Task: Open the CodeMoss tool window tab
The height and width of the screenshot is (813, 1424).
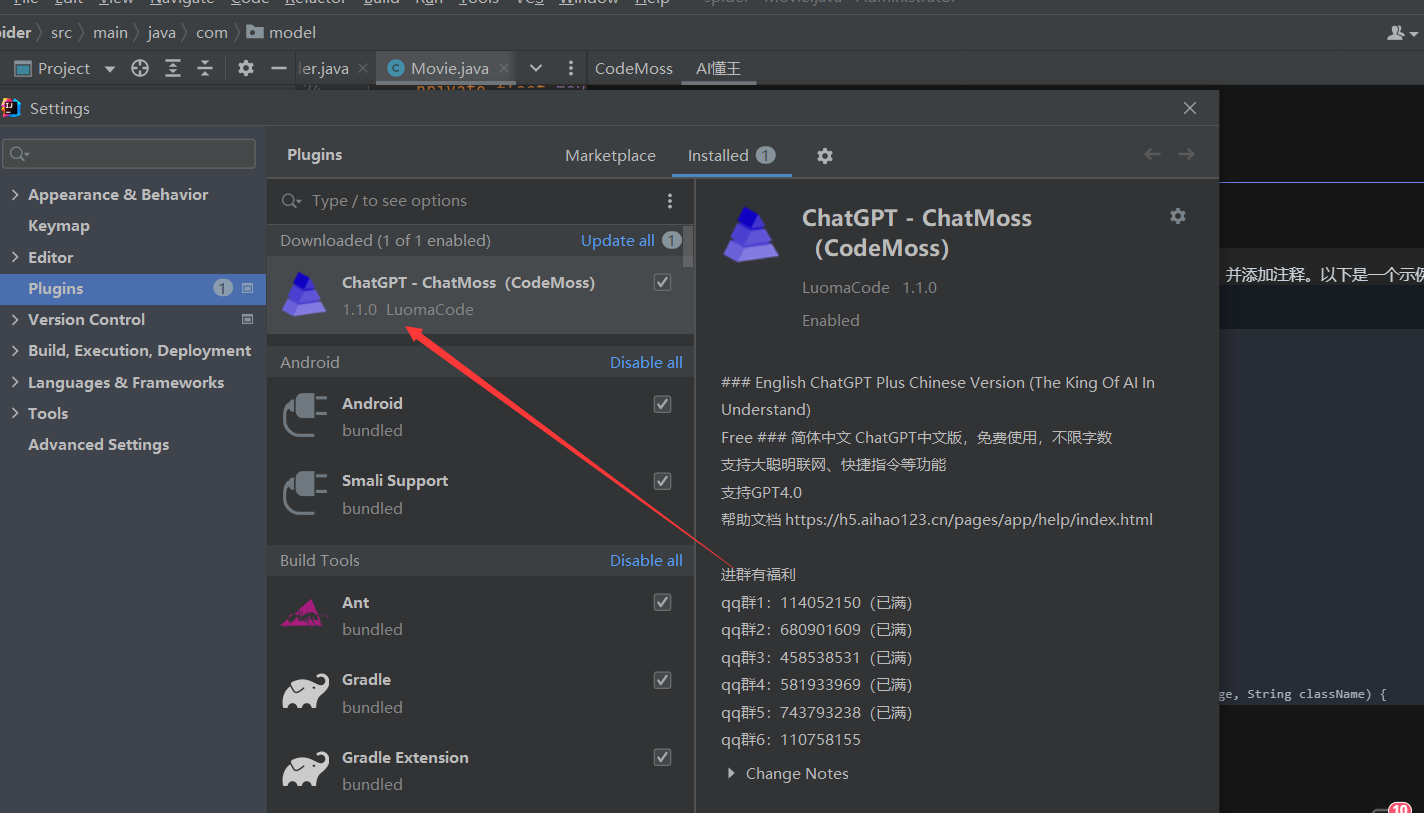Action: [634, 68]
